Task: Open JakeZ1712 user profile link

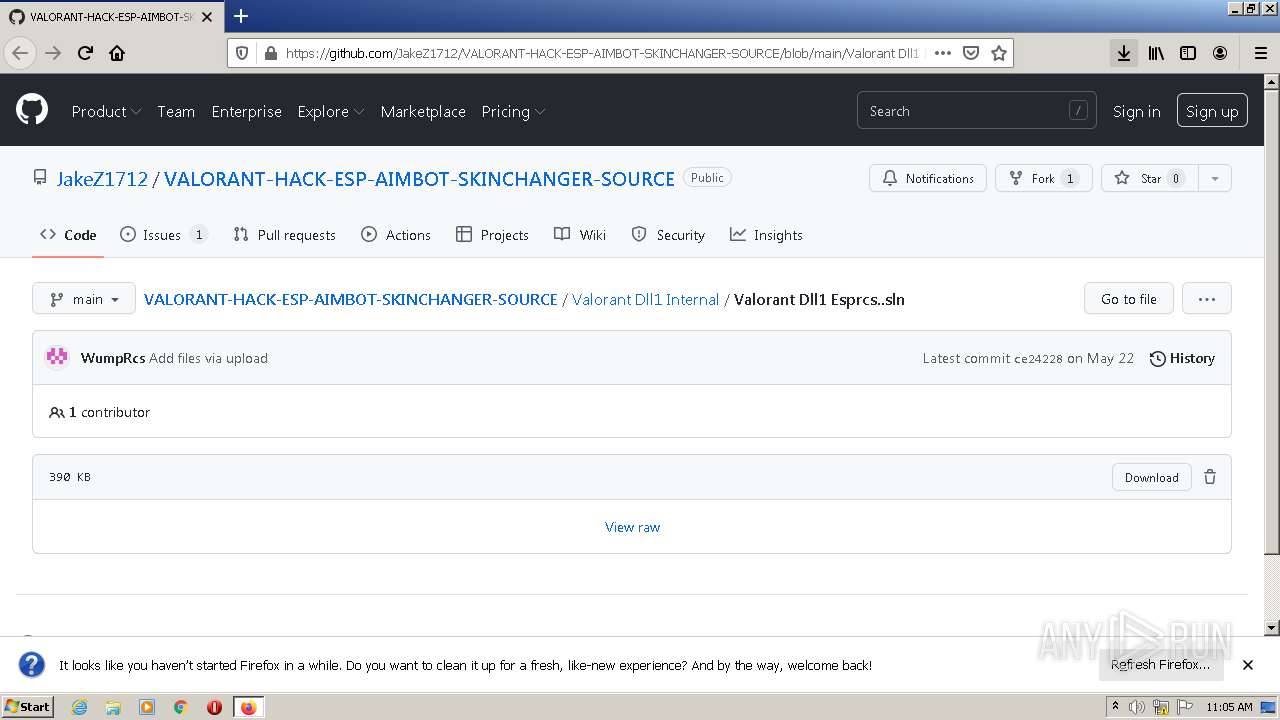Action: point(102,178)
